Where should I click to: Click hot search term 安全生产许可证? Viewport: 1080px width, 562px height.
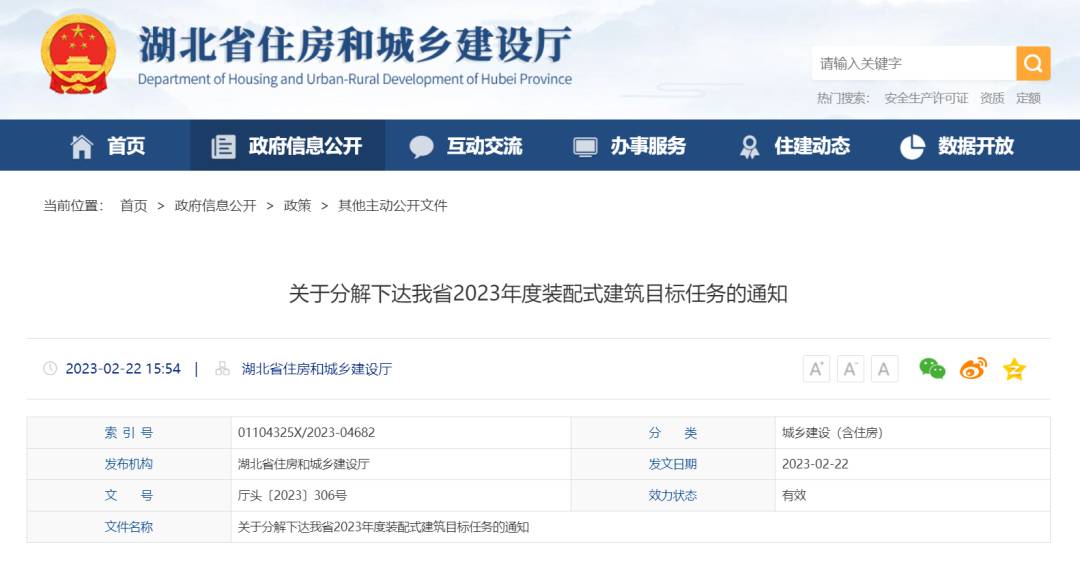[926, 98]
